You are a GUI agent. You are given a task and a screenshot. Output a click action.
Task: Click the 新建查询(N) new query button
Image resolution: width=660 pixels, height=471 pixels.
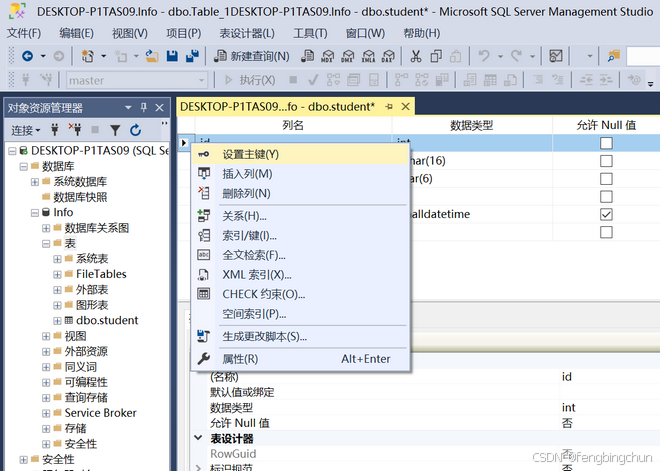[x=251, y=56]
